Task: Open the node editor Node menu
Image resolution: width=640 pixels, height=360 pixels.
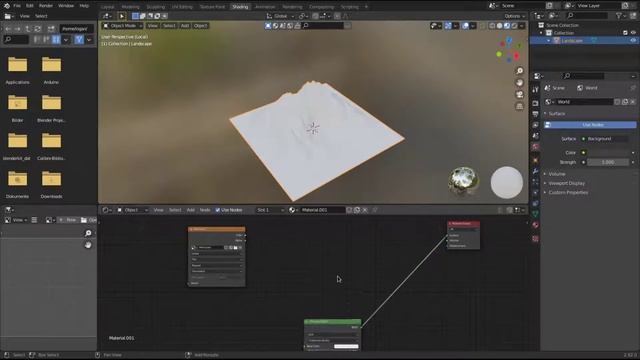Action: [204, 210]
